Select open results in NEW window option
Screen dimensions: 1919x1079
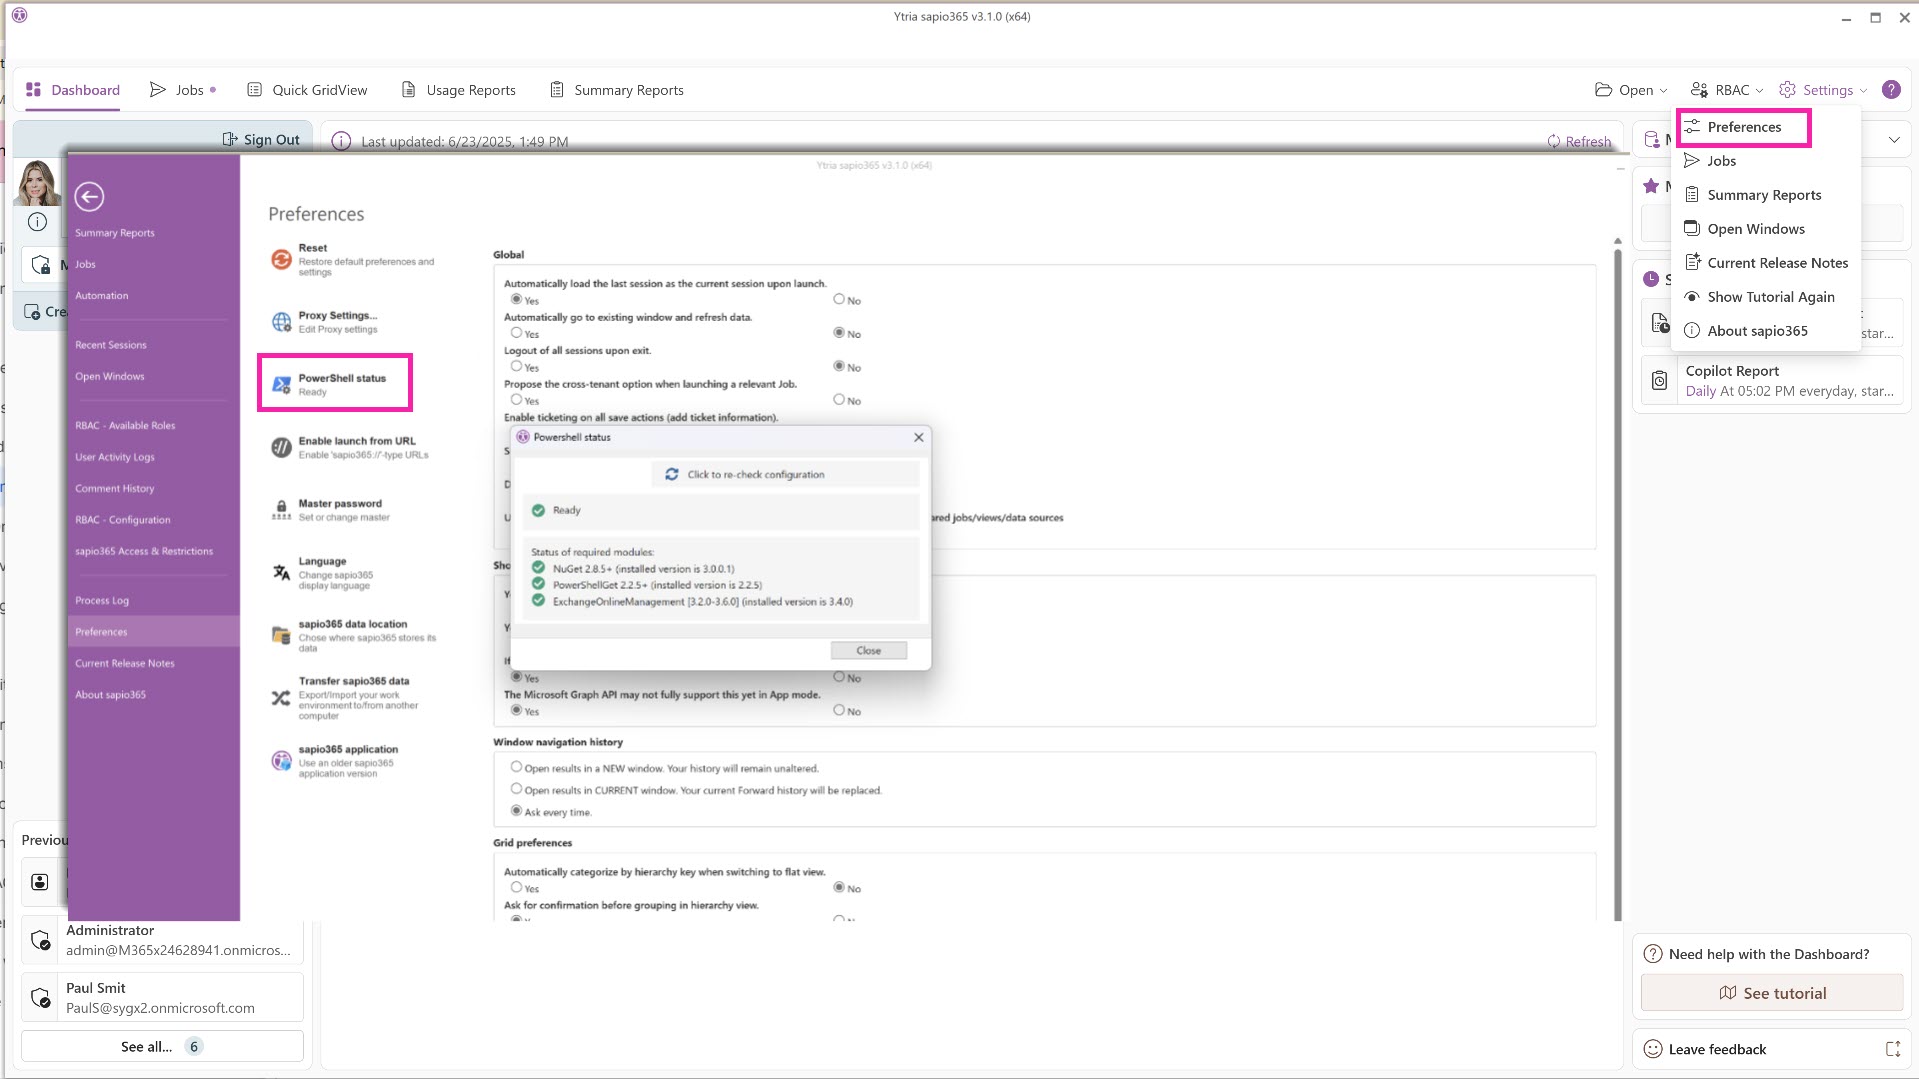point(516,768)
